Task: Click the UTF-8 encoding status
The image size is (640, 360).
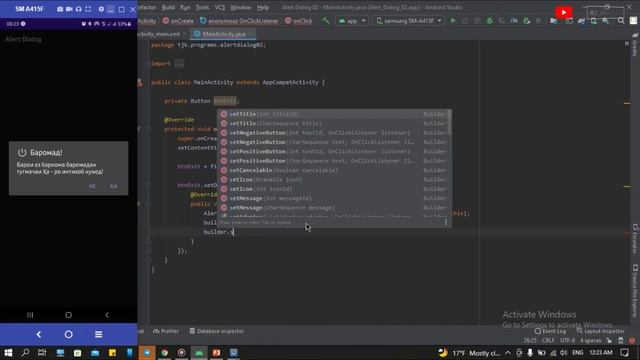Action: click(567, 340)
